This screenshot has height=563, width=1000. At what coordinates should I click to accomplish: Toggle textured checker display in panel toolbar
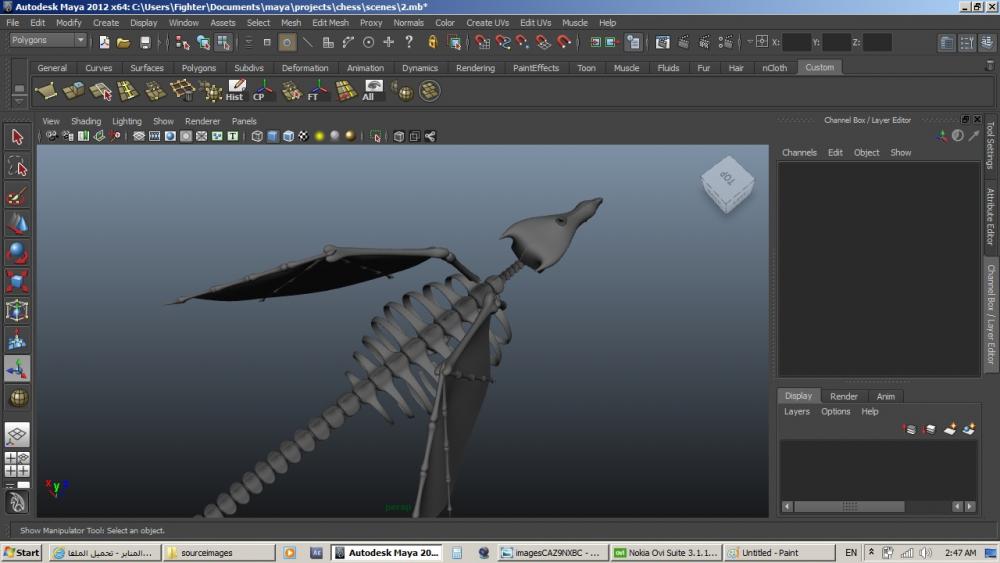pyautogui.click(x=303, y=136)
